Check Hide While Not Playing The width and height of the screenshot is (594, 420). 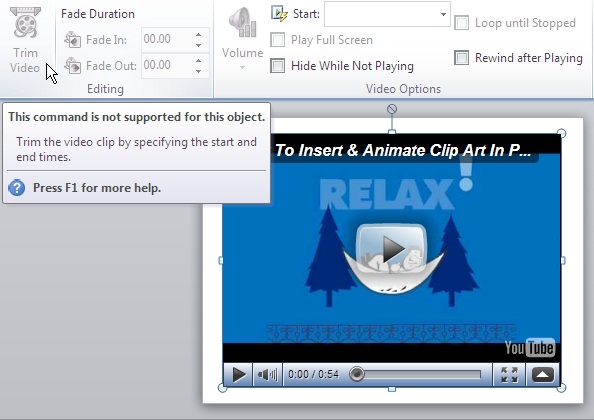(x=278, y=66)
